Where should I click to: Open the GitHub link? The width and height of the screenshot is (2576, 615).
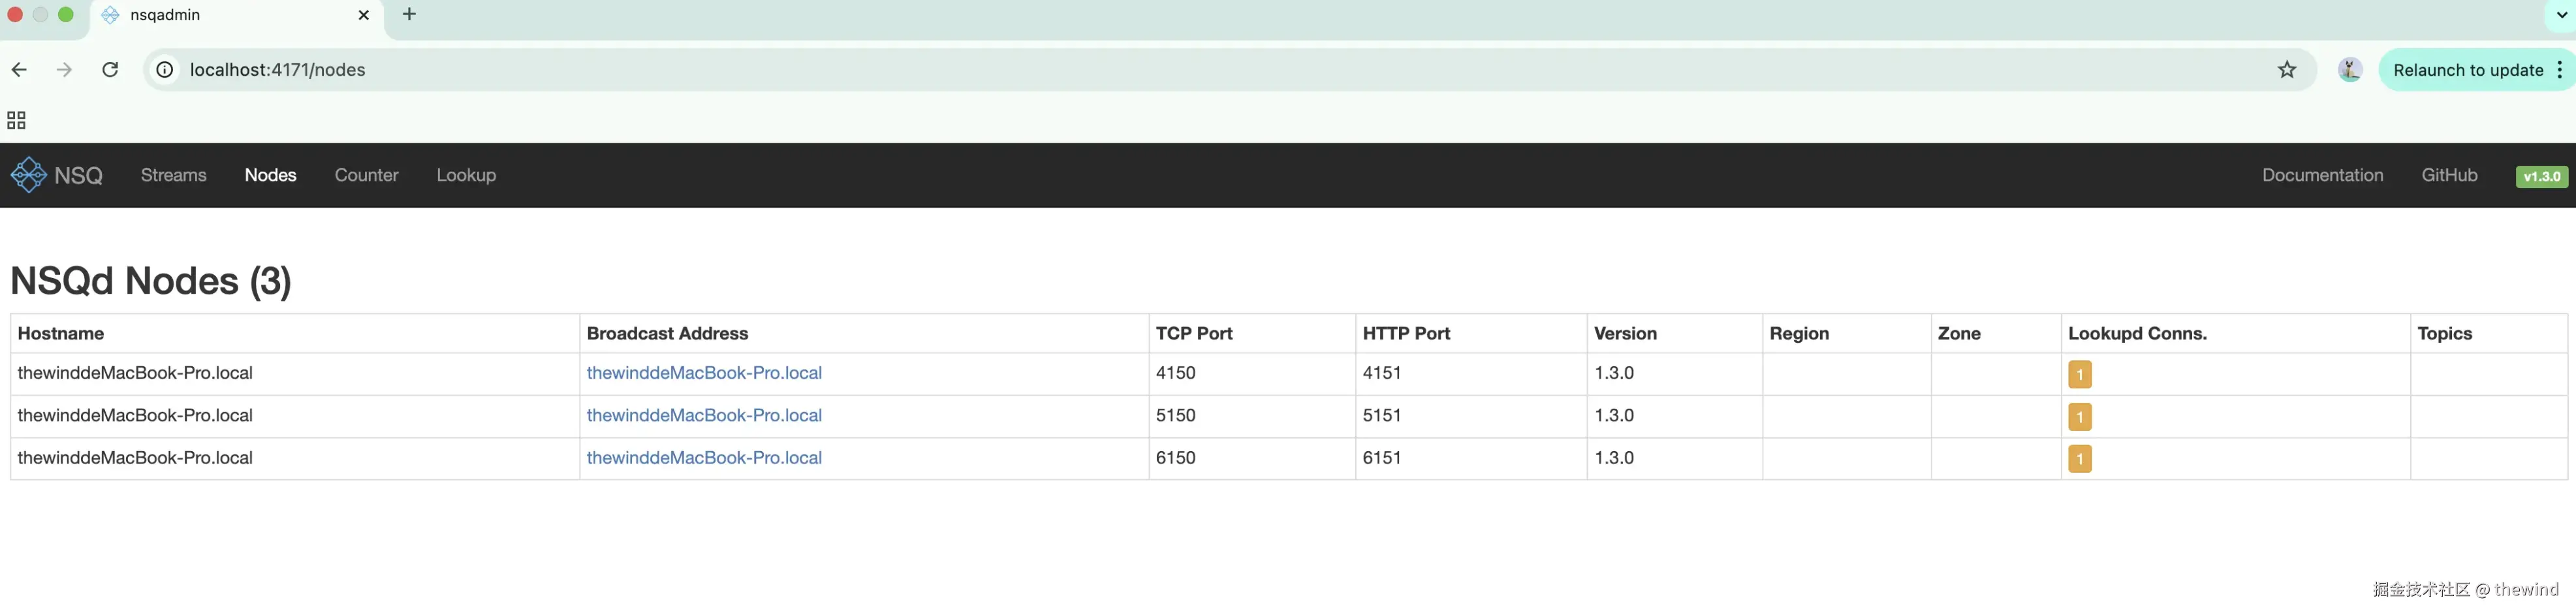pyautogui.click(x=2449, y=175)
